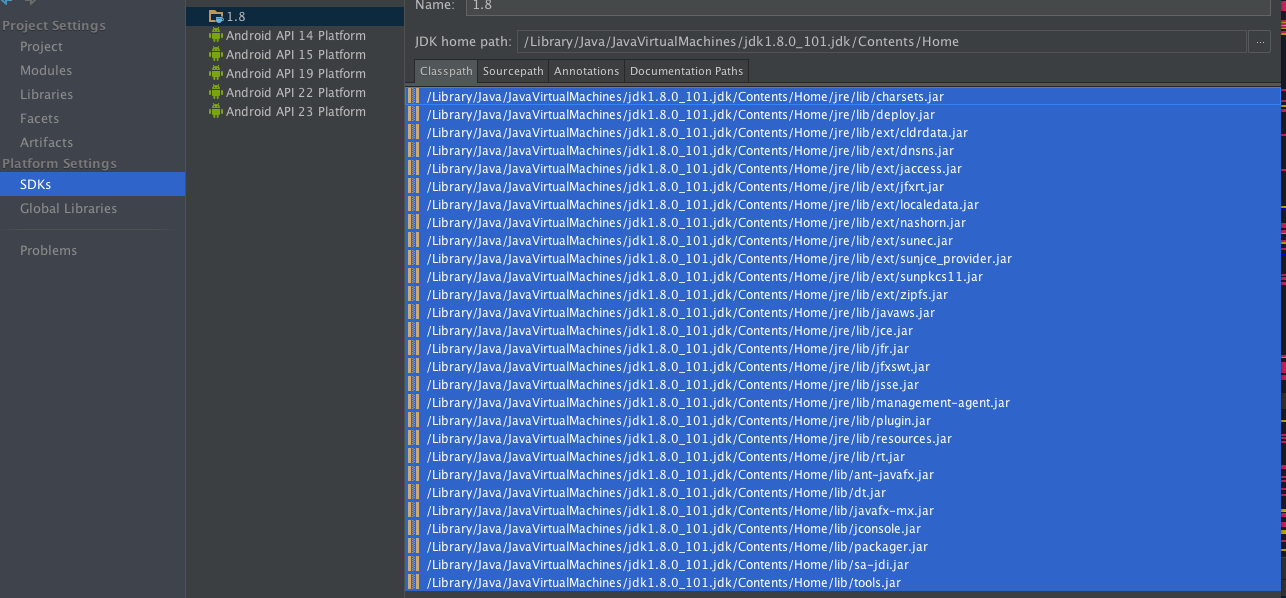
Task: Select the ext/jfxrt.jar classpath entry
Action: click(x=843, y=187)
